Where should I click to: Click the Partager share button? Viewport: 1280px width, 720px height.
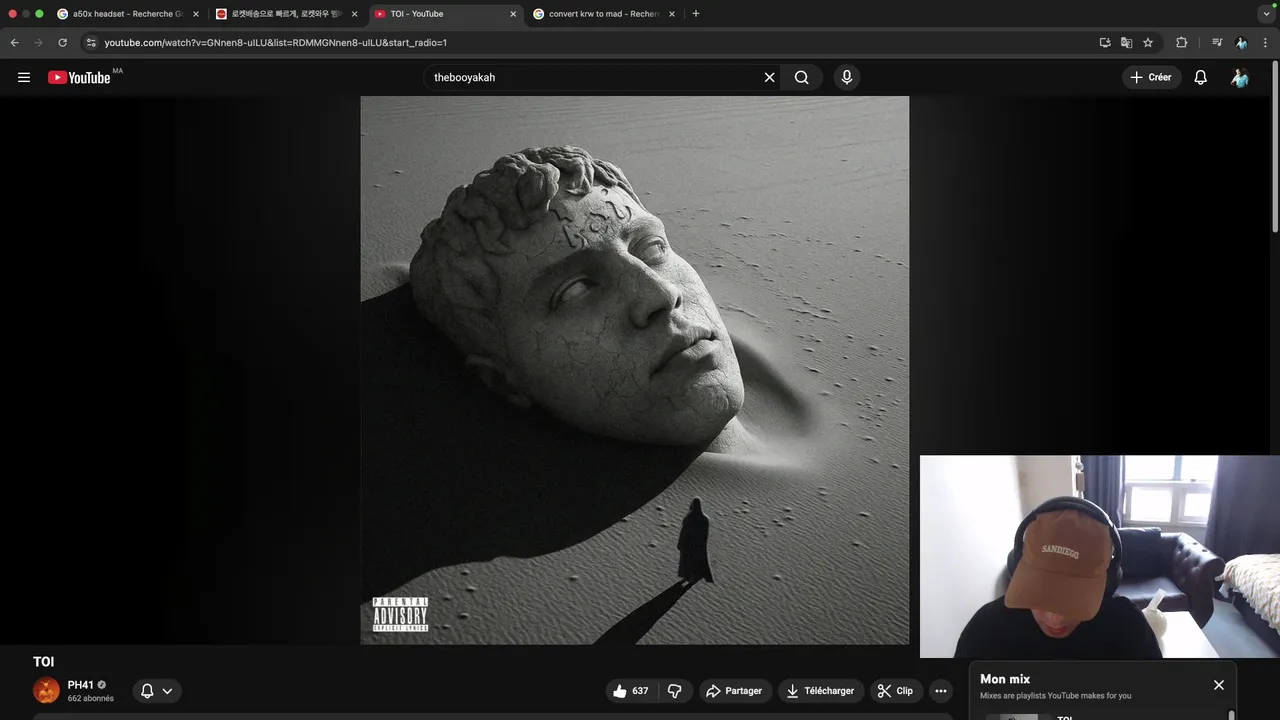734,691
